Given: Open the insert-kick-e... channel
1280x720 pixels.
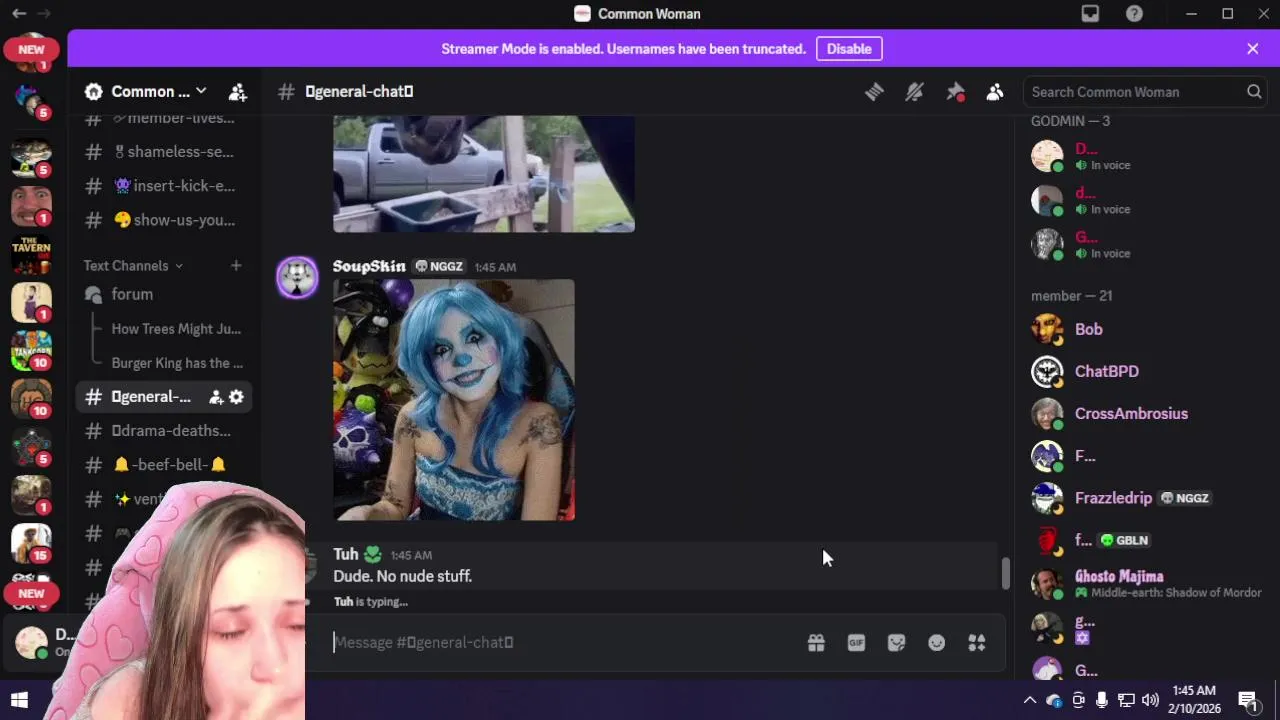Looking at the screenshot, I should (164, 186).
